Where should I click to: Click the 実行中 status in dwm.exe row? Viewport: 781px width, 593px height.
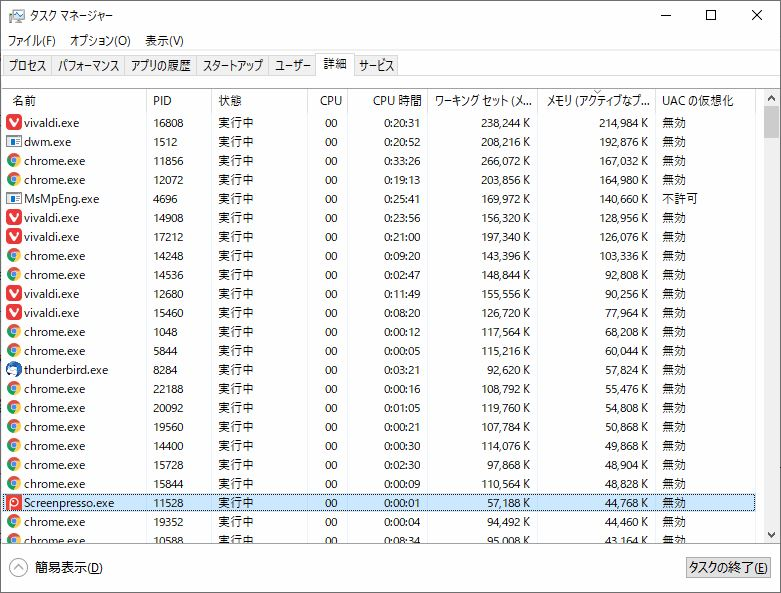point(236,142)
